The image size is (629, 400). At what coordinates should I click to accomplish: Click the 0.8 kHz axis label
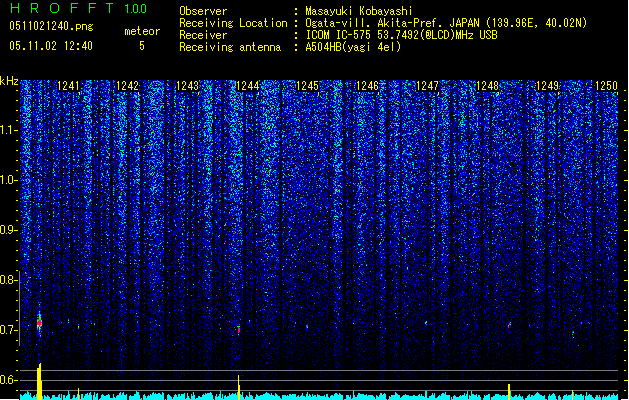pos(8,280)
